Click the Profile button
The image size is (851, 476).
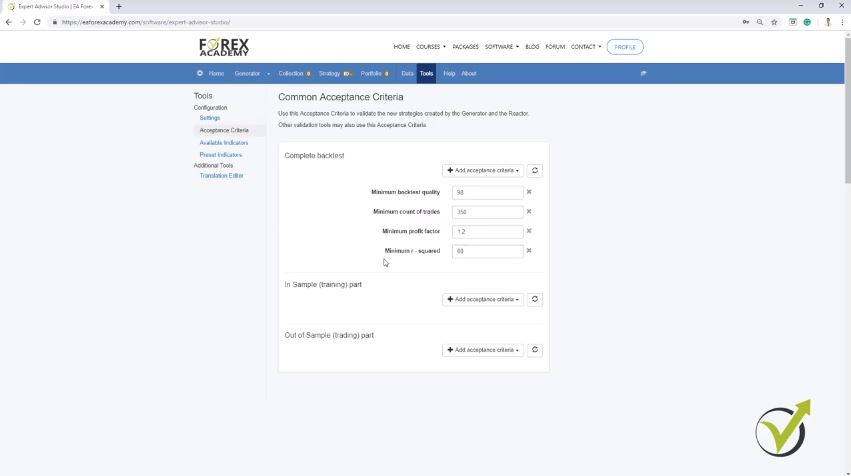pyautogui.click(x=625, y=47)
